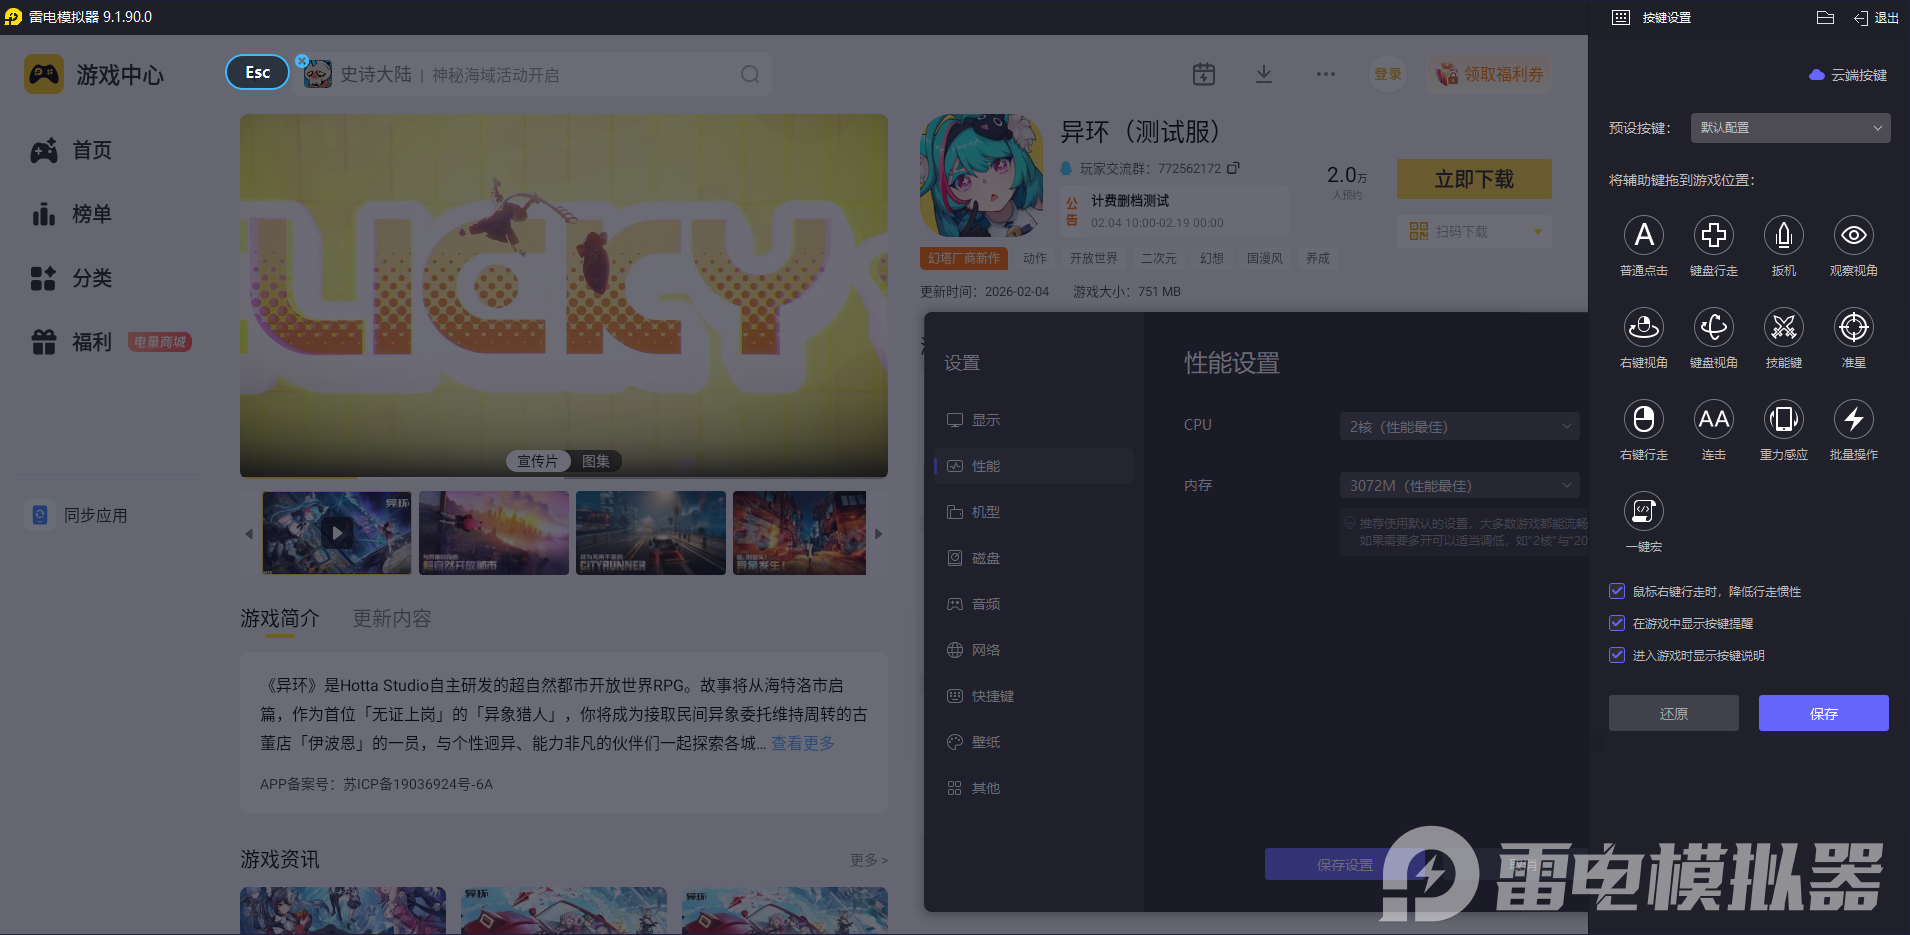This screenshot has width=1910, height=935.
Task: Click the 保存 button in key settings
Action: (1824, 713)
